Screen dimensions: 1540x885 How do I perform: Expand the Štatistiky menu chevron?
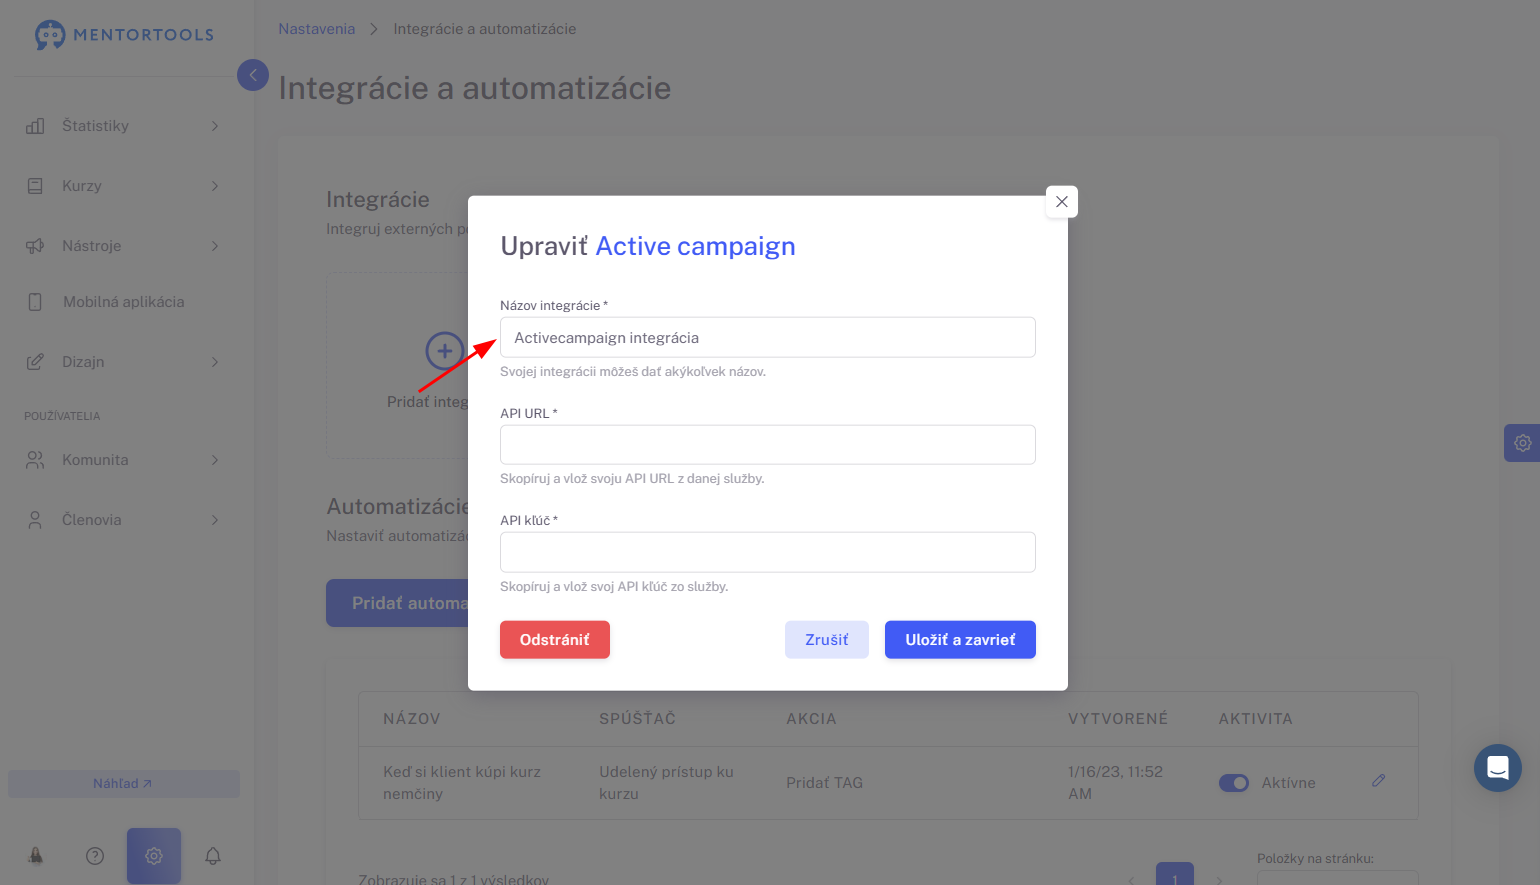coord(215,126)
